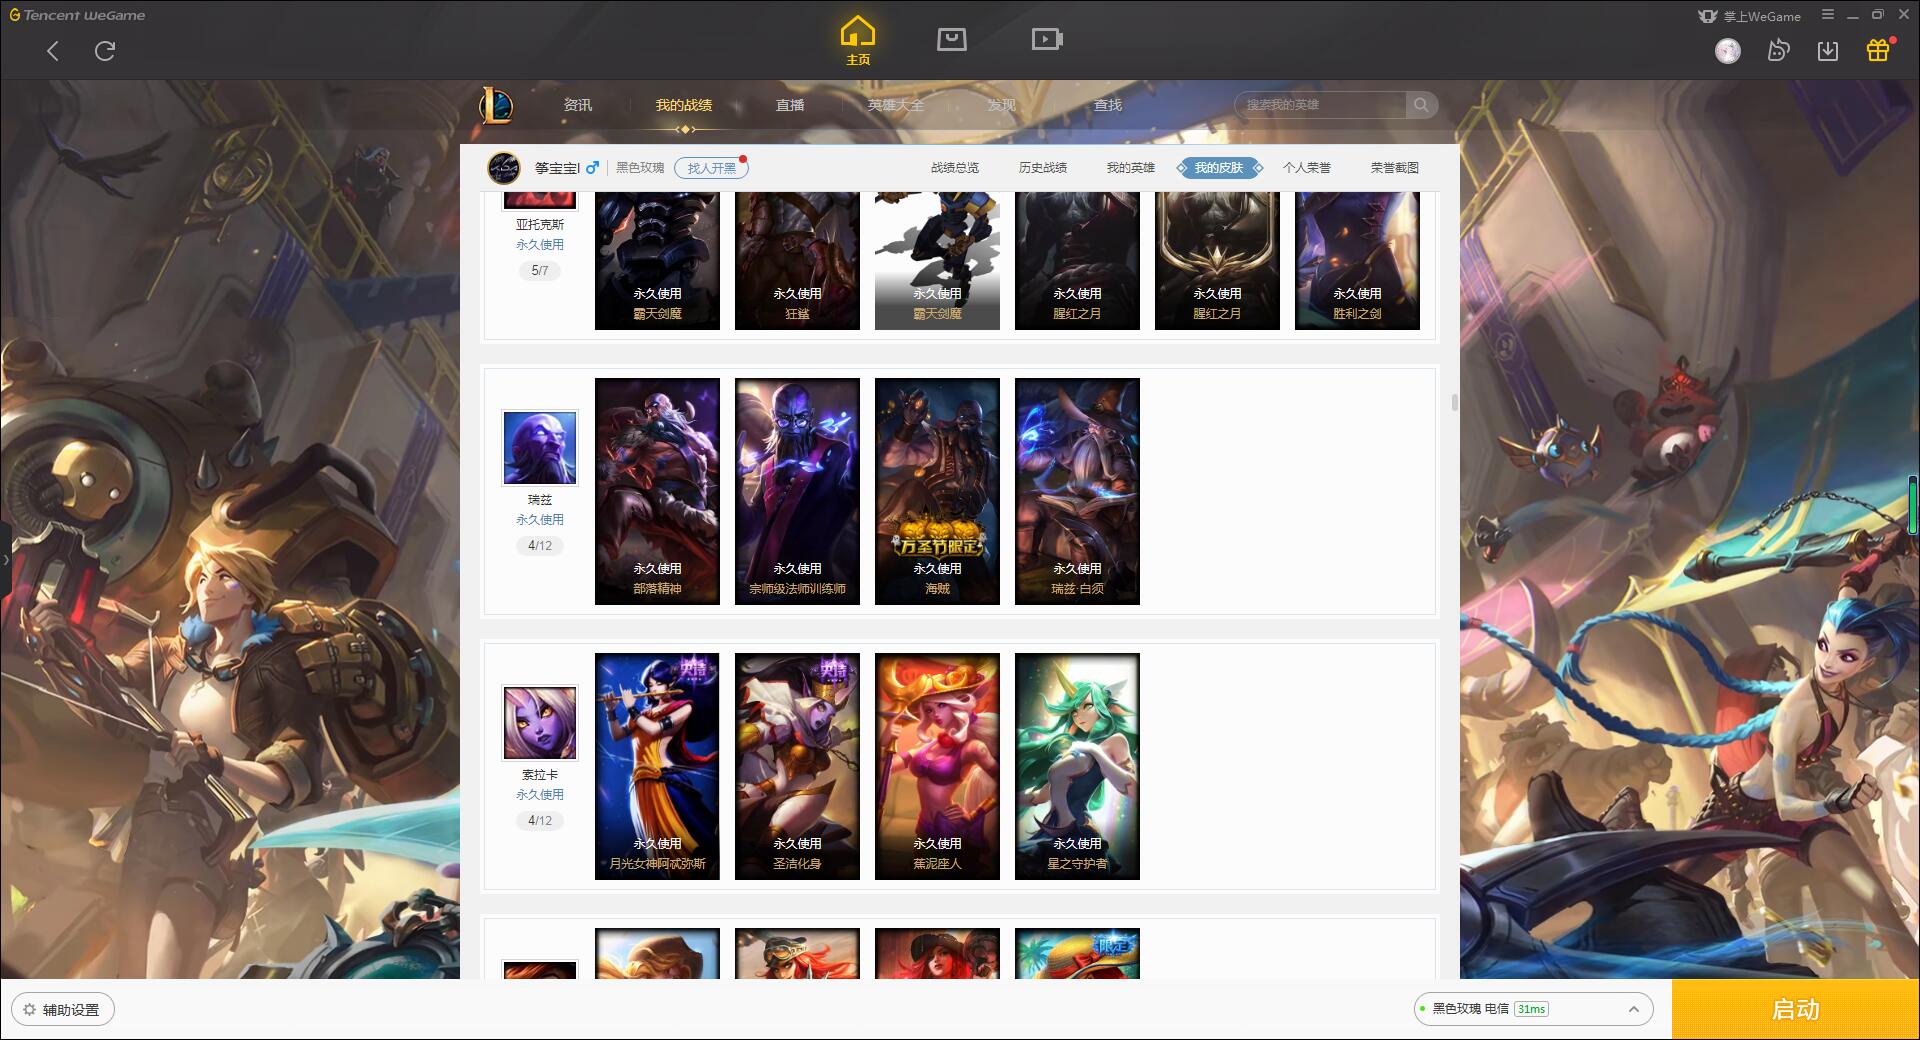
Task: Click the 找人开黑 button
Action: click(x=711, y=168)
